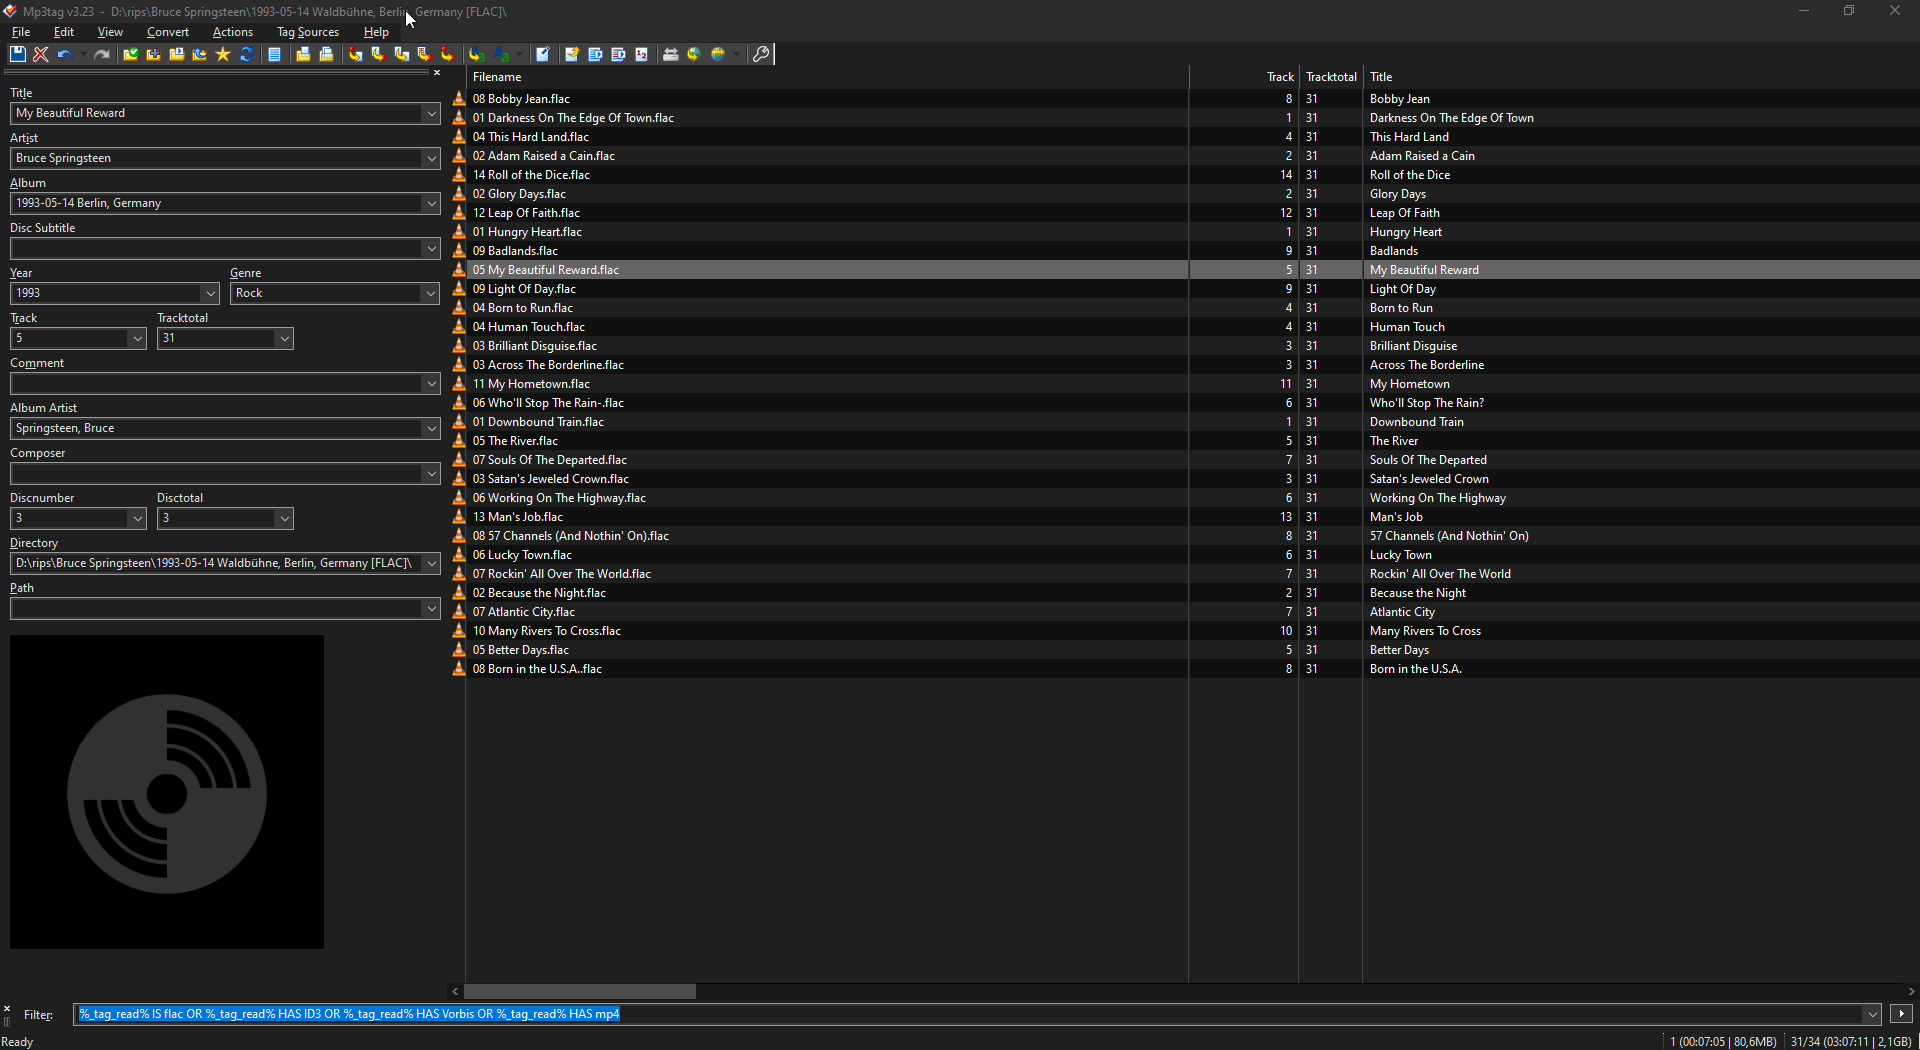Viewport: 1920px width, 1050px height.
Task: Open the undo history small dropdown arrow
Action: point(83,54)
